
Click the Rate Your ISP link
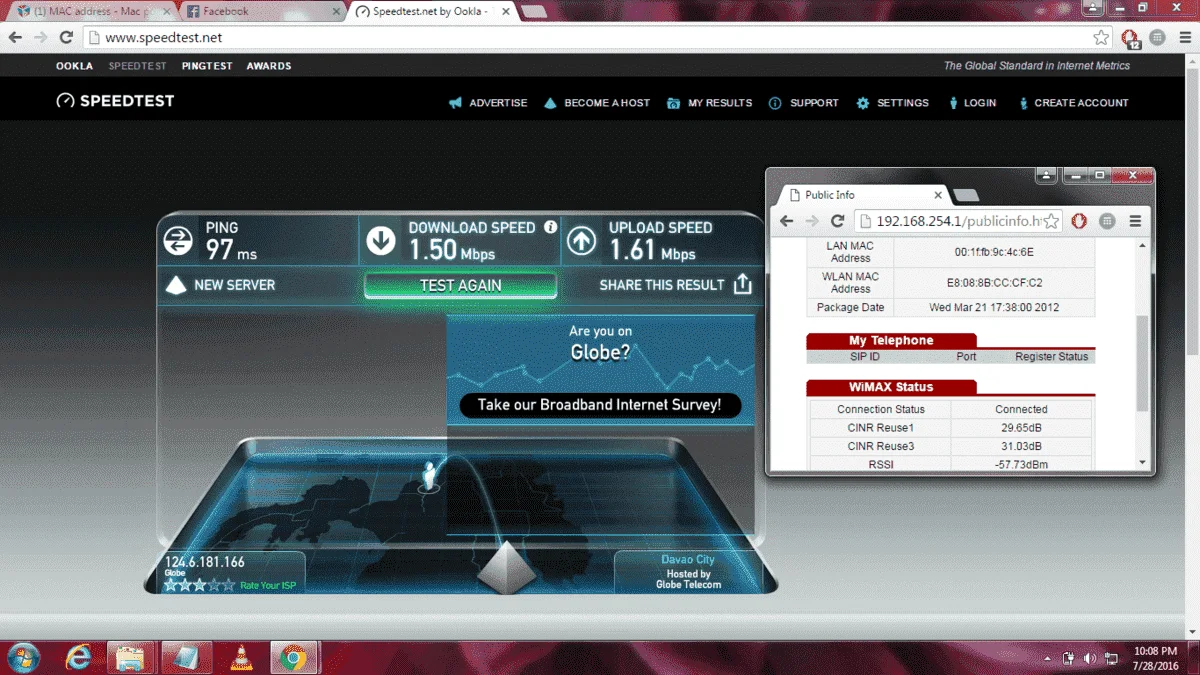268,585
